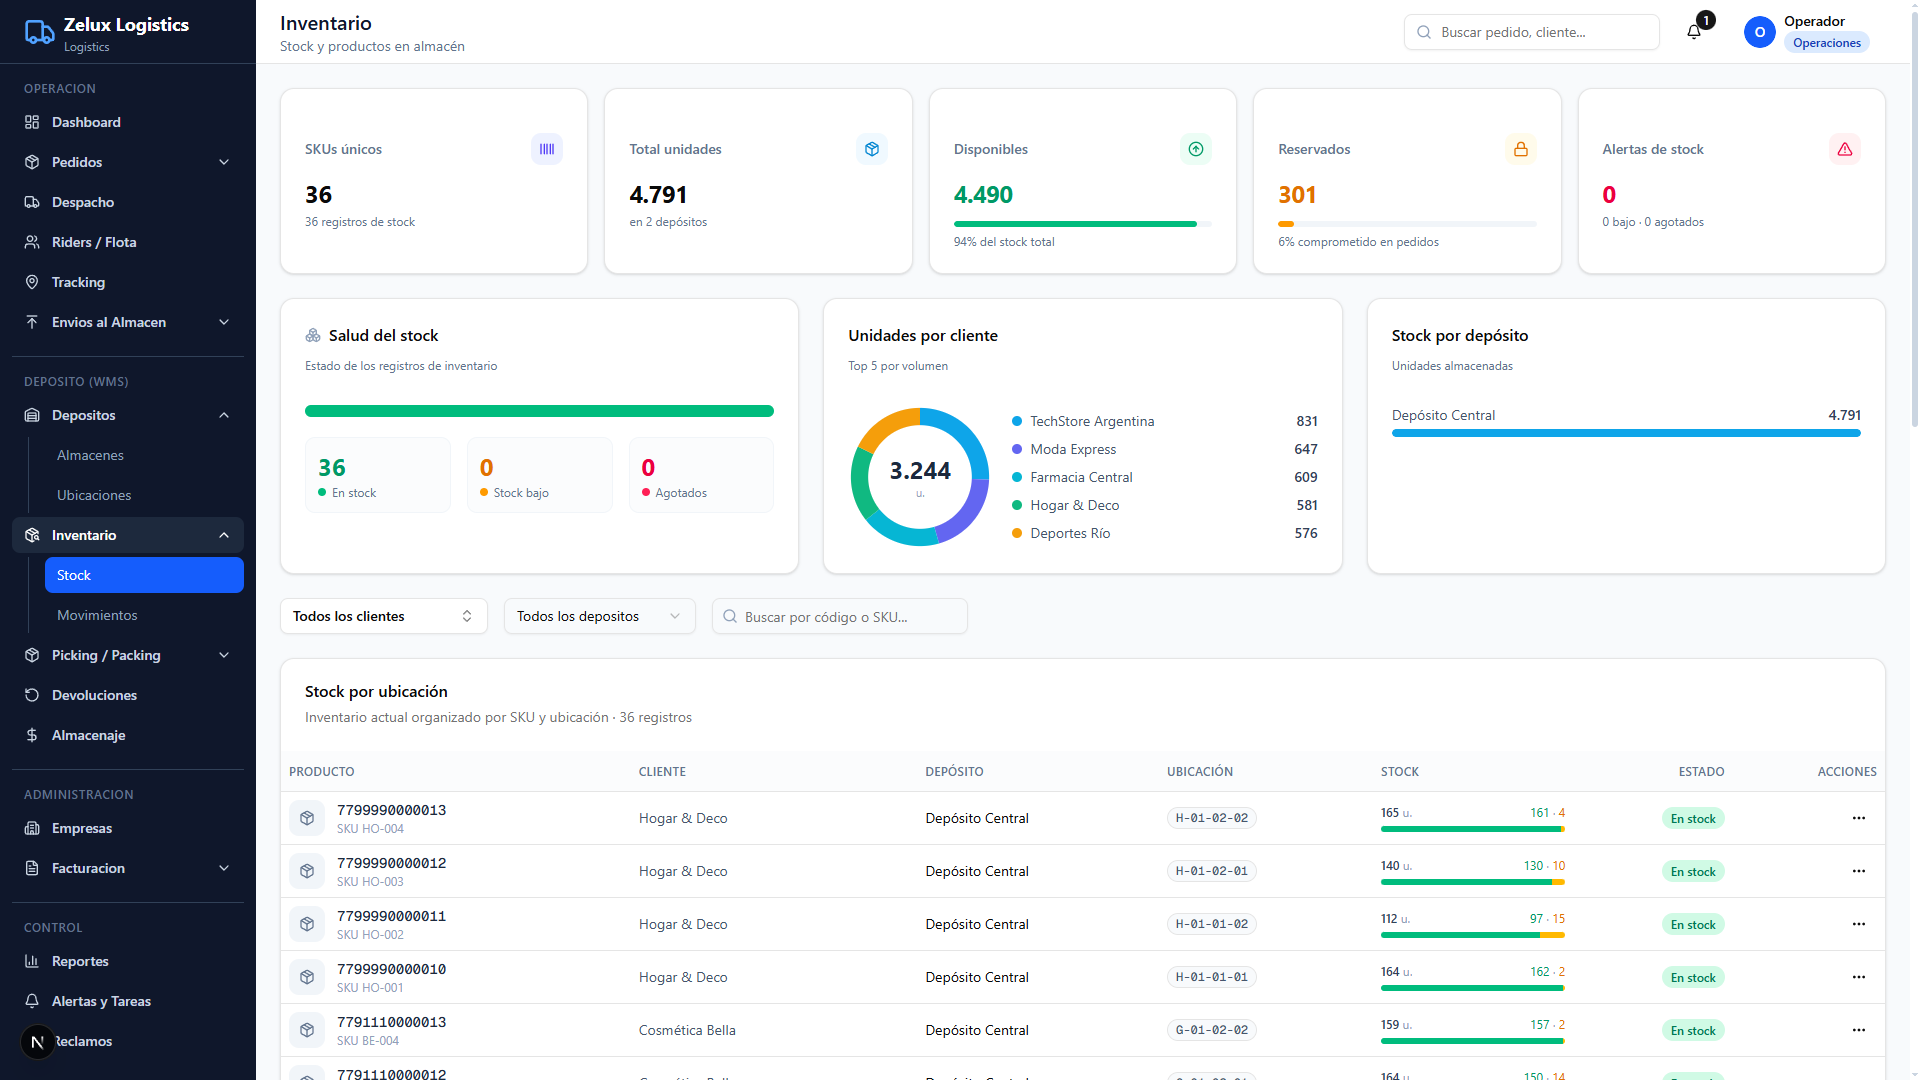
Task: Click the Disponibles up-arrow icon
Action: click(1196, 149)
